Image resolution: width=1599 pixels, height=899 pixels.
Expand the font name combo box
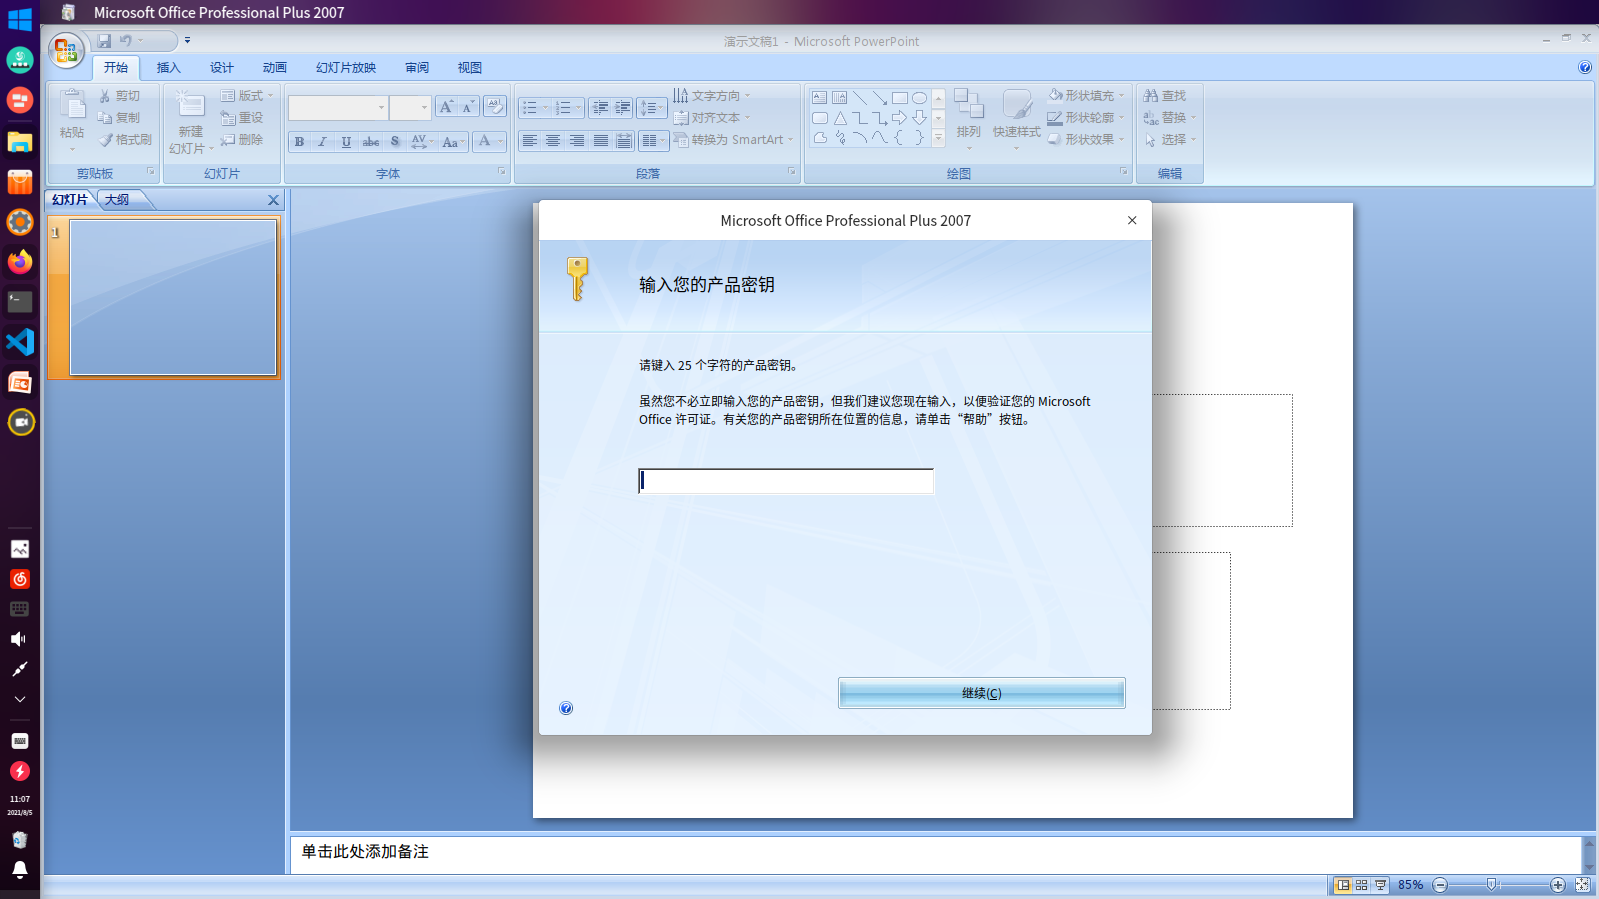381,108
